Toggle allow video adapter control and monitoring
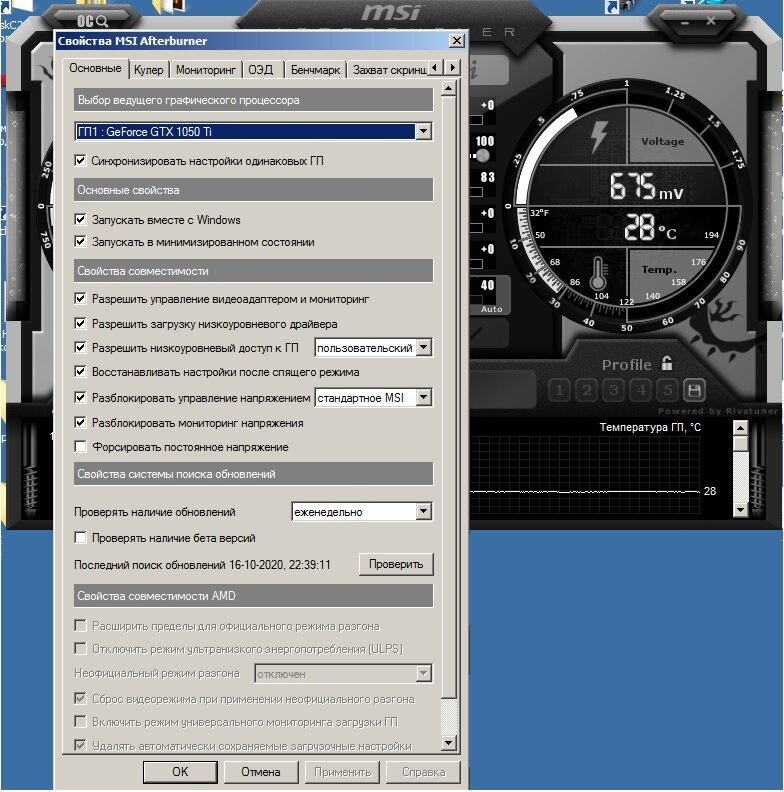Screen dimensions: 784x792 tap(80, 299)
